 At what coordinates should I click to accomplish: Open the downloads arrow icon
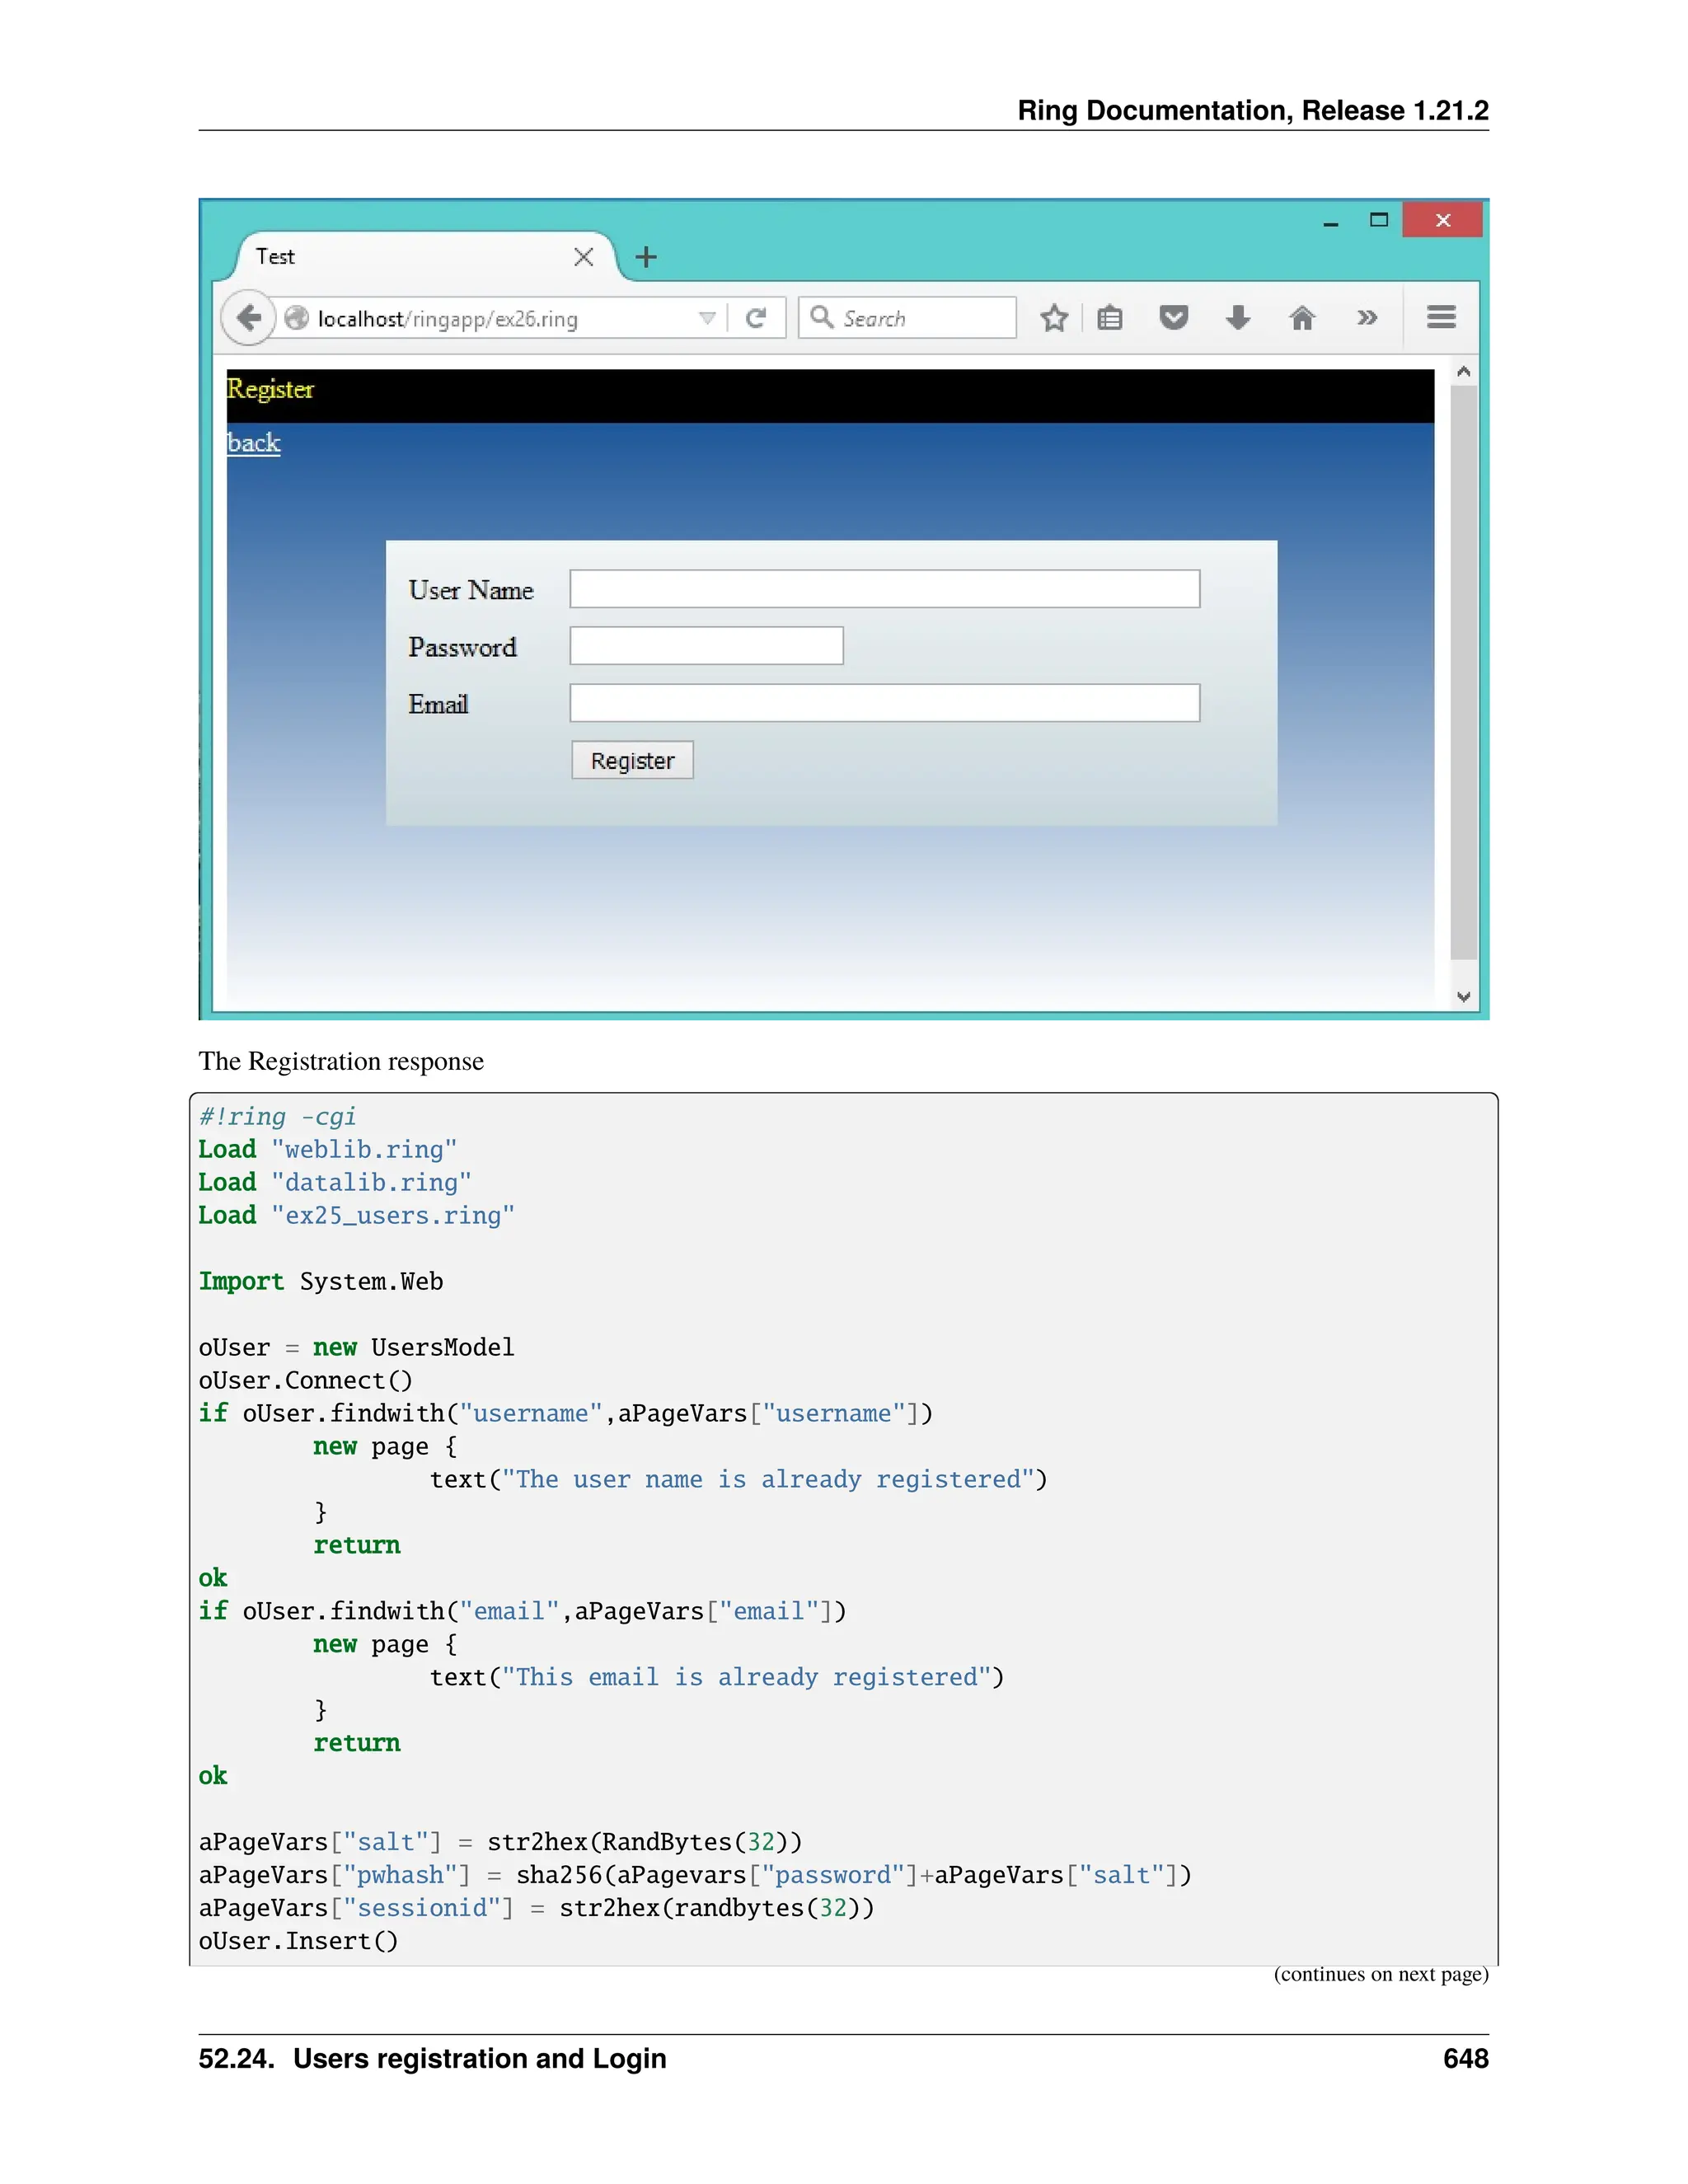pos(1238,318)
